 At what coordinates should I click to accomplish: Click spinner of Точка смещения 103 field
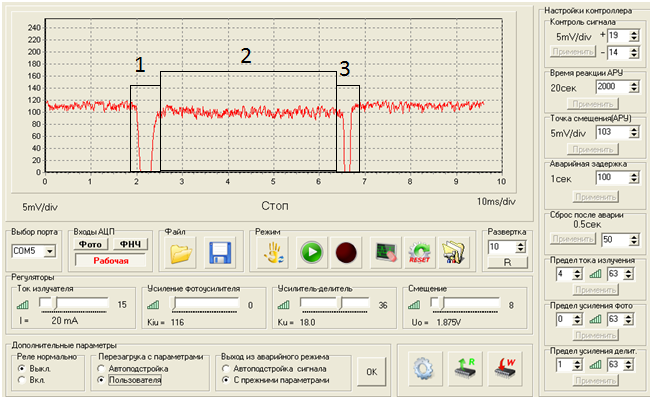click(634, 132)
